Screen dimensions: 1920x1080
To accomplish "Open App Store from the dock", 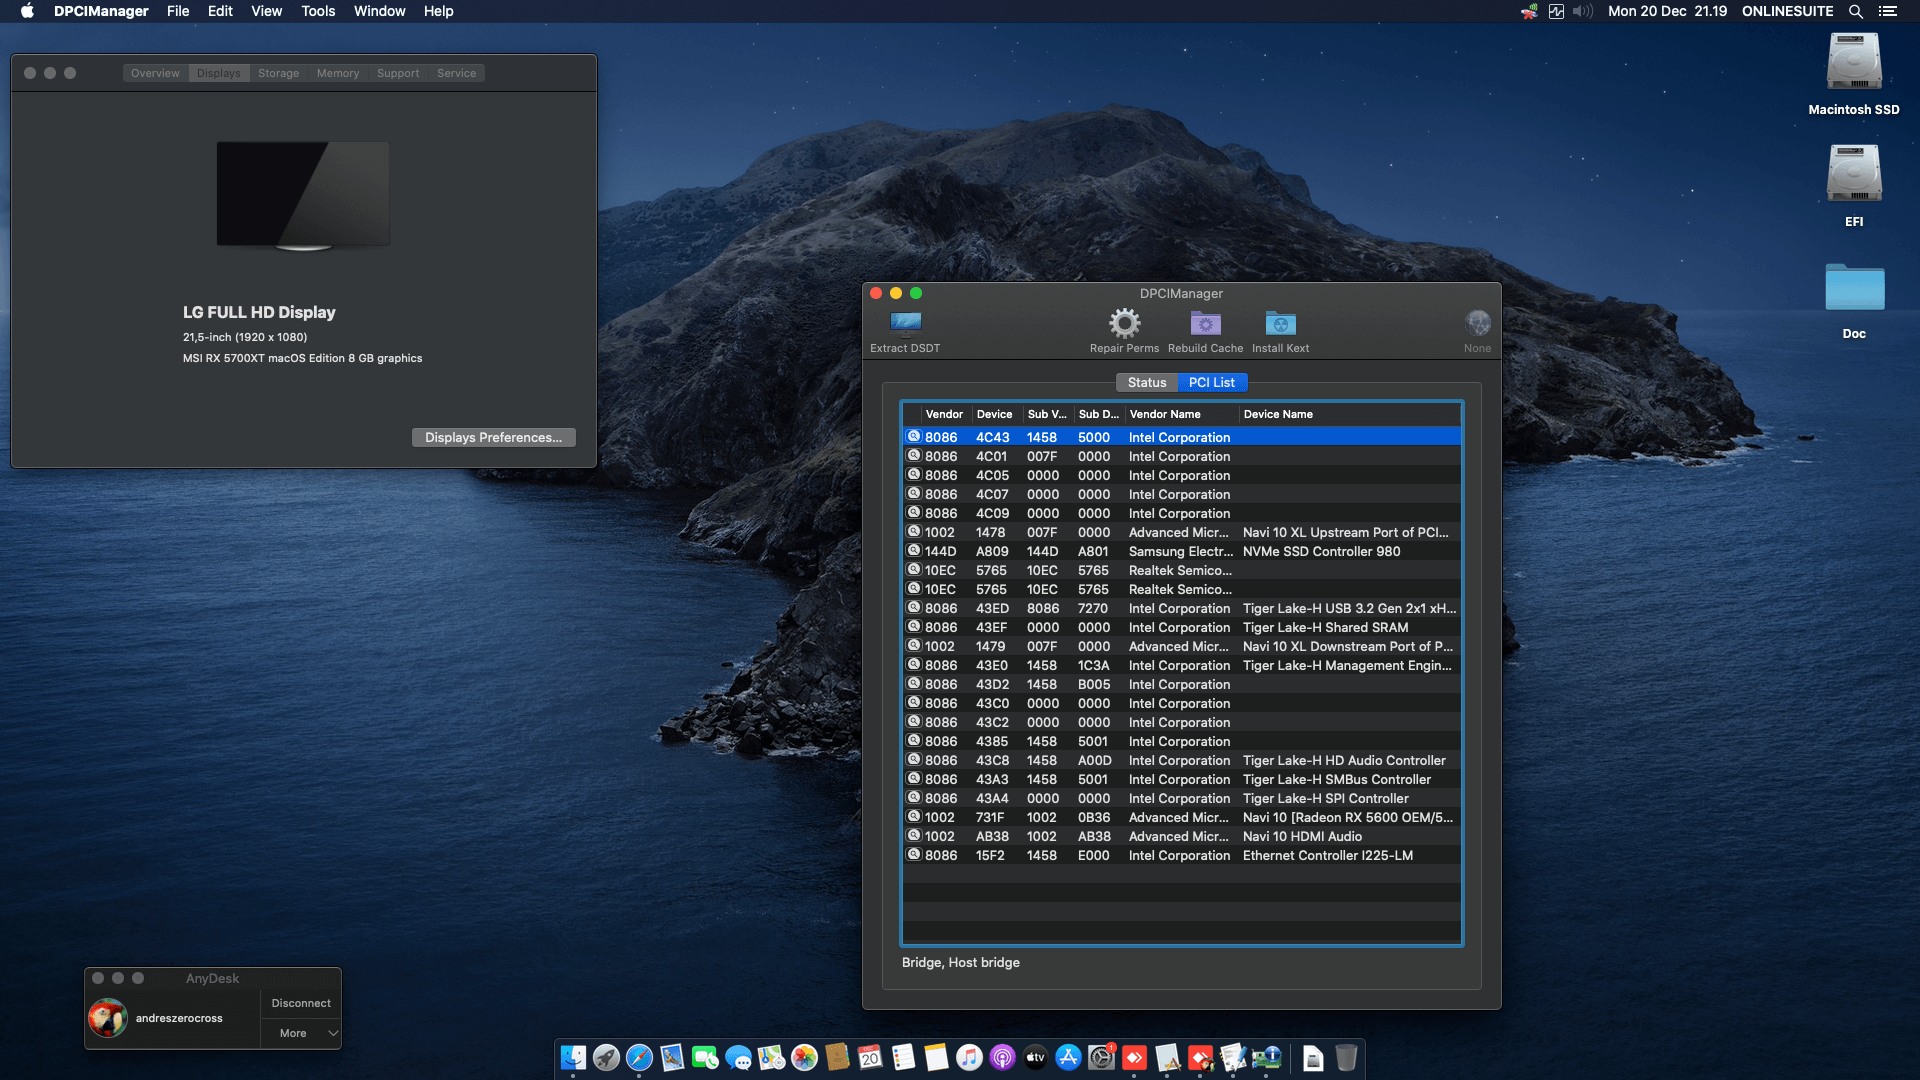I will [1068, 1057].
